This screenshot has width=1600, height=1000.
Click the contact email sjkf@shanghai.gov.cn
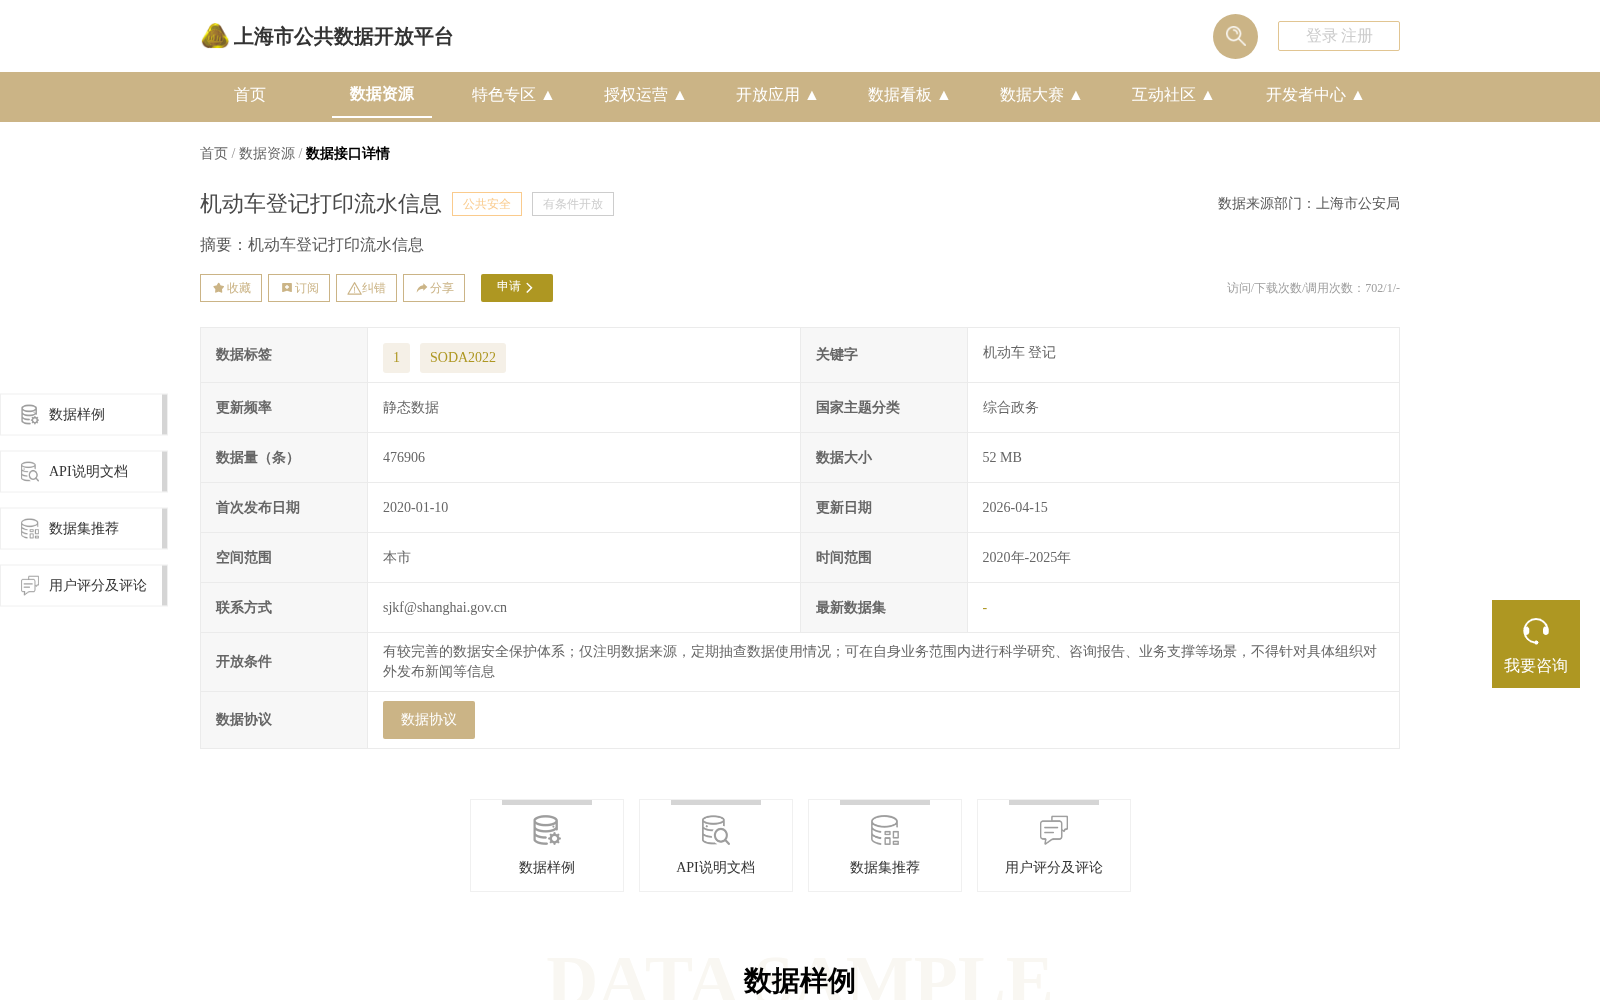coord(445,608)
